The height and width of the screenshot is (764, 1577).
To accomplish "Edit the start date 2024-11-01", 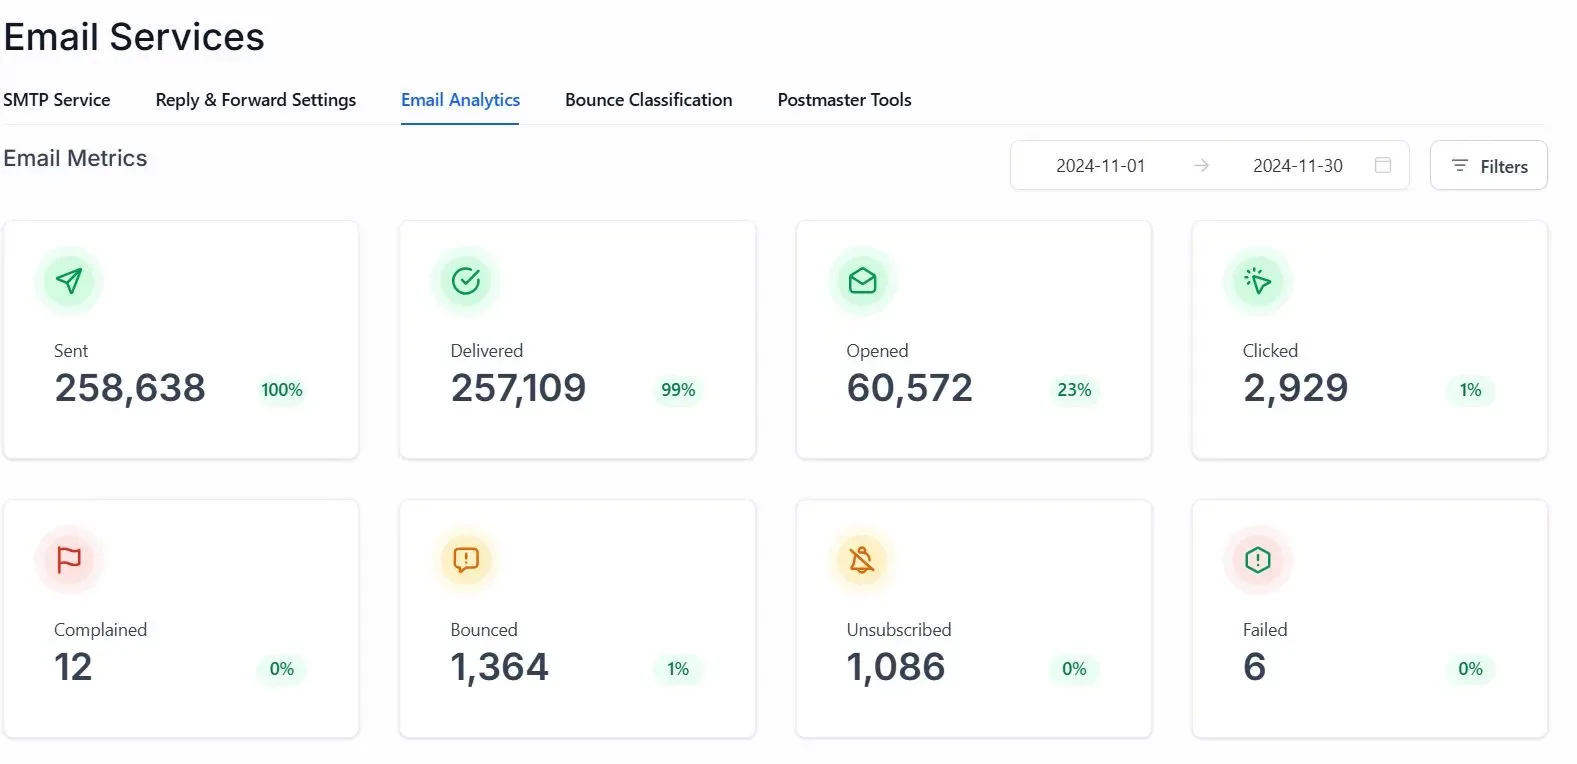I will 1101,166.
